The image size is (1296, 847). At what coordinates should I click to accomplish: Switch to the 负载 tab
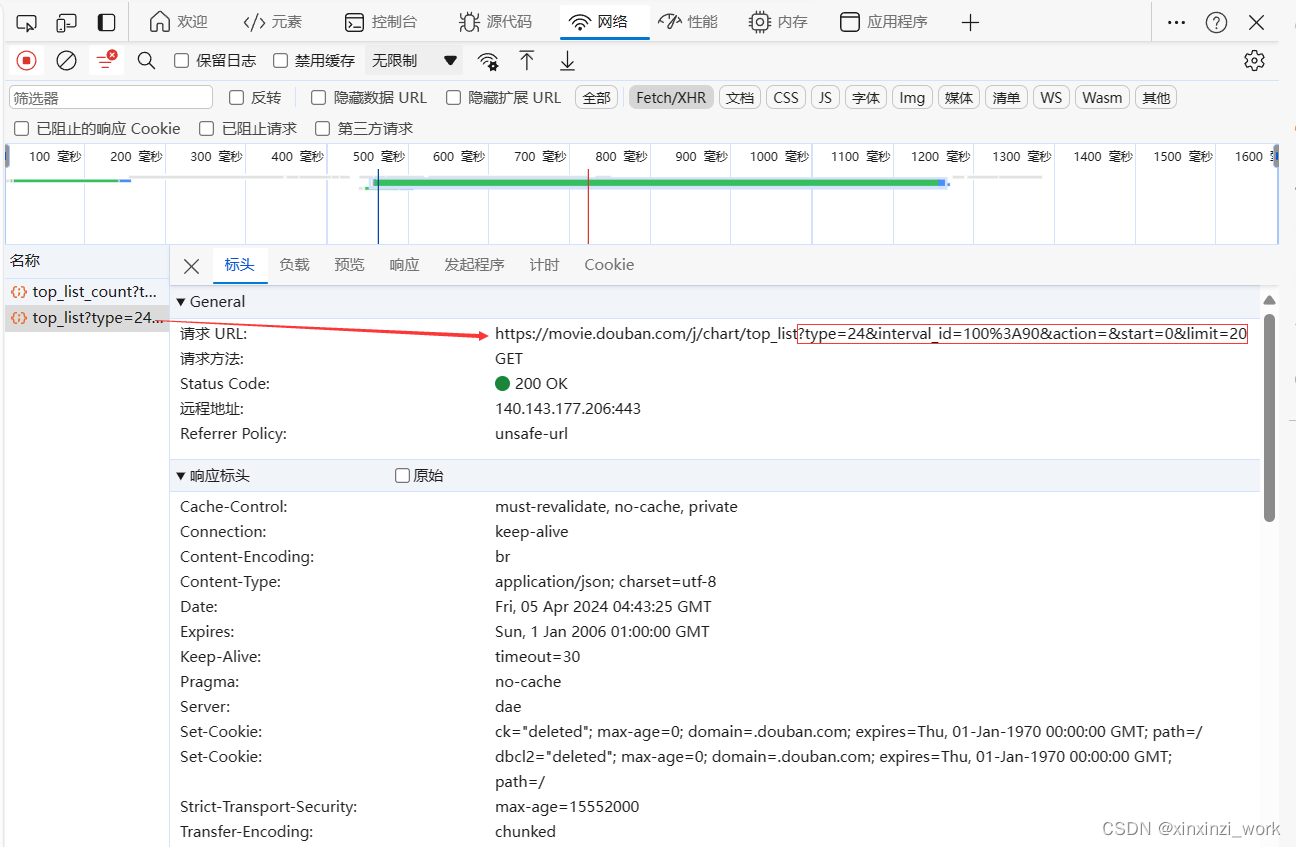click(x=294, y=265)
